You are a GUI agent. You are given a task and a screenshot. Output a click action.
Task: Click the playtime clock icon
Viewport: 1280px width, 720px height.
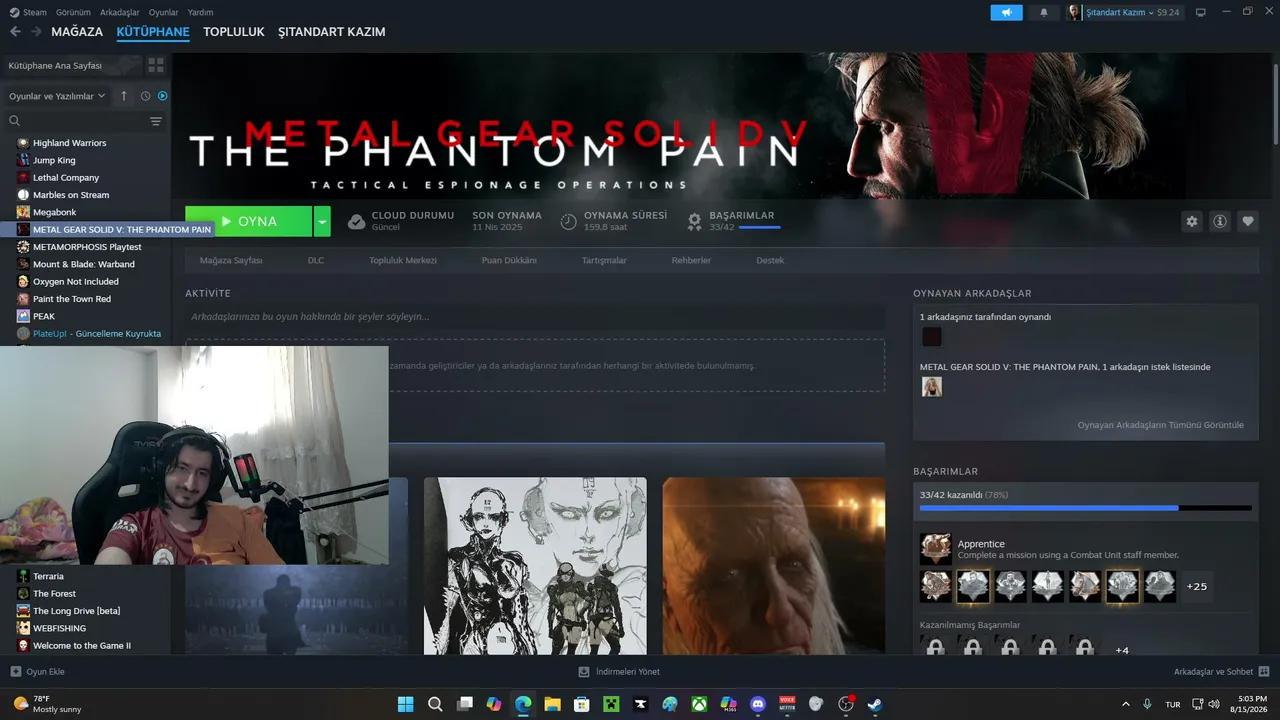click(x=568, y=222)
